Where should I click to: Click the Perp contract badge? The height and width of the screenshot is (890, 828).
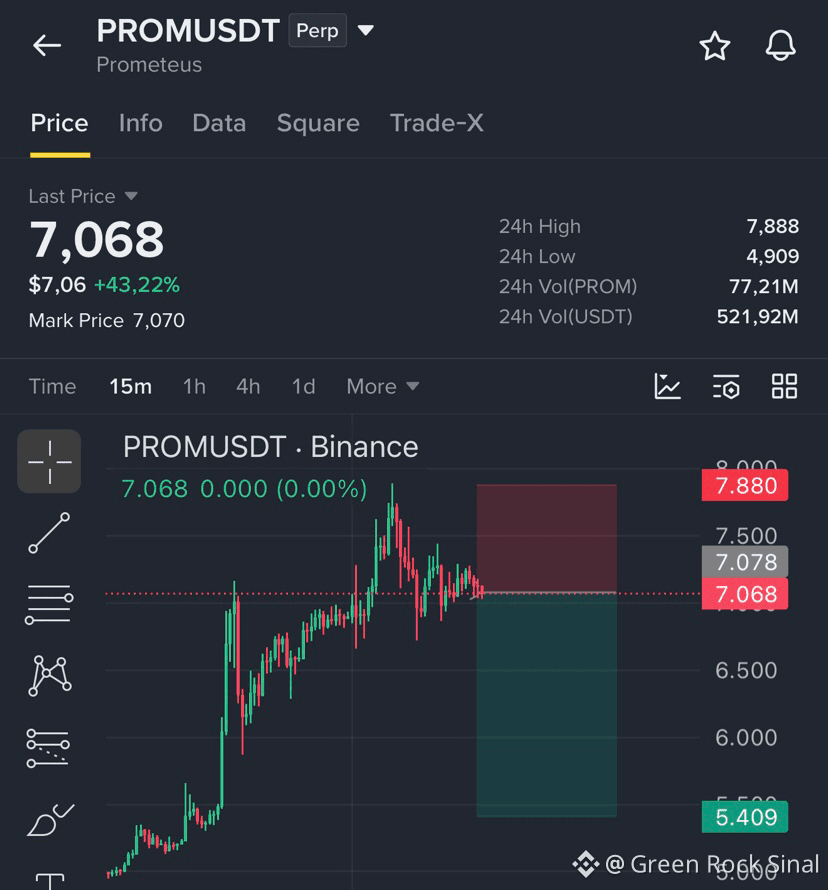point(317,30)
